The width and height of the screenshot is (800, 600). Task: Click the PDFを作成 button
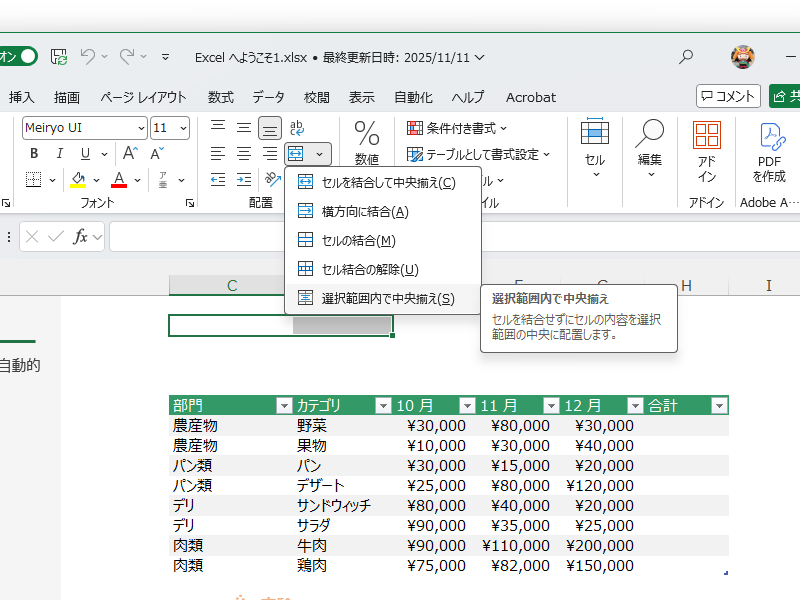769,152
